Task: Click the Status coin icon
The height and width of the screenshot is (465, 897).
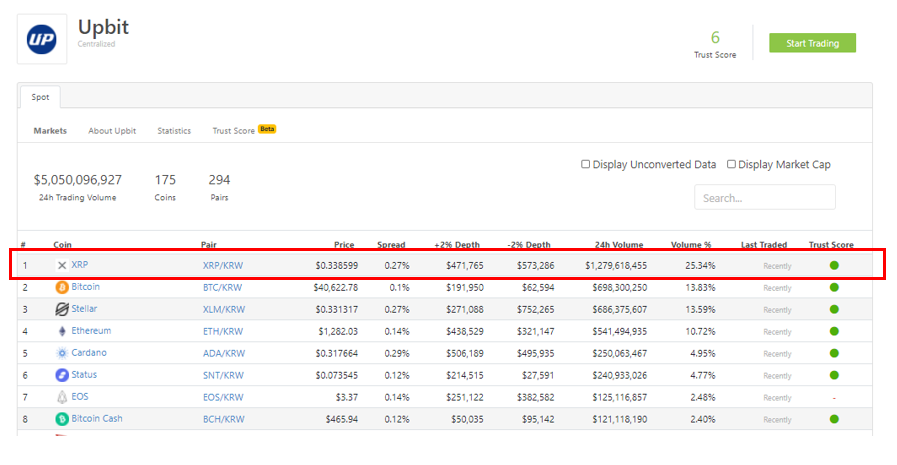Action: click(x=62, y=375)
